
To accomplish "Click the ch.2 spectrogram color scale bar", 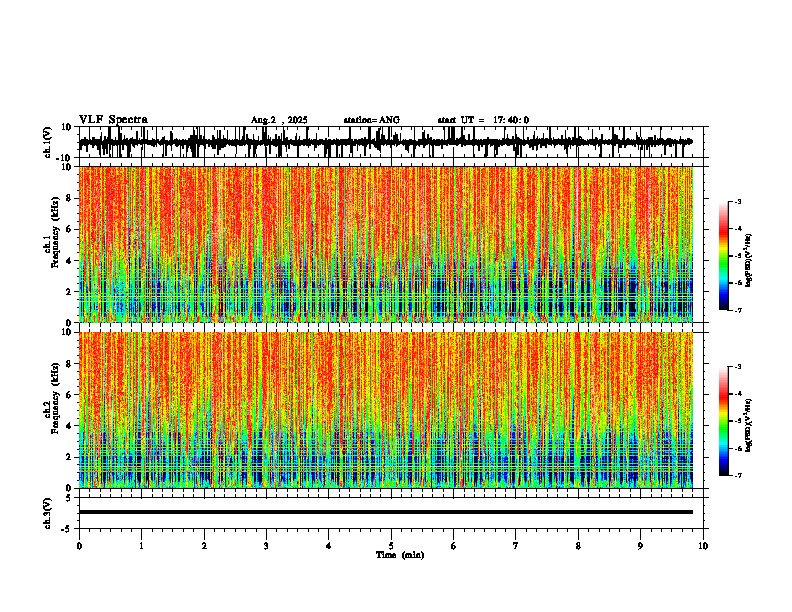I will point(723,421).
